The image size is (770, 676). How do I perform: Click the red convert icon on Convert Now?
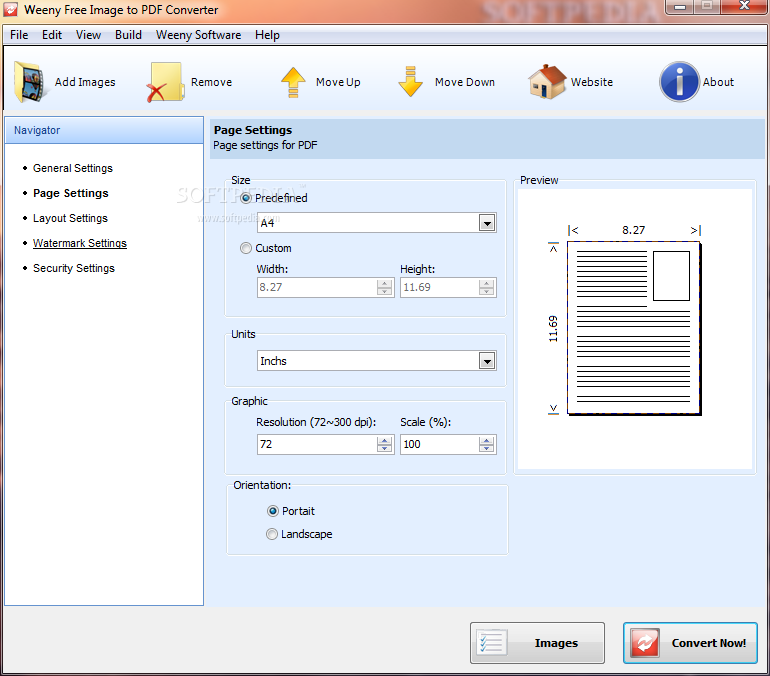[x=645, y=643]
